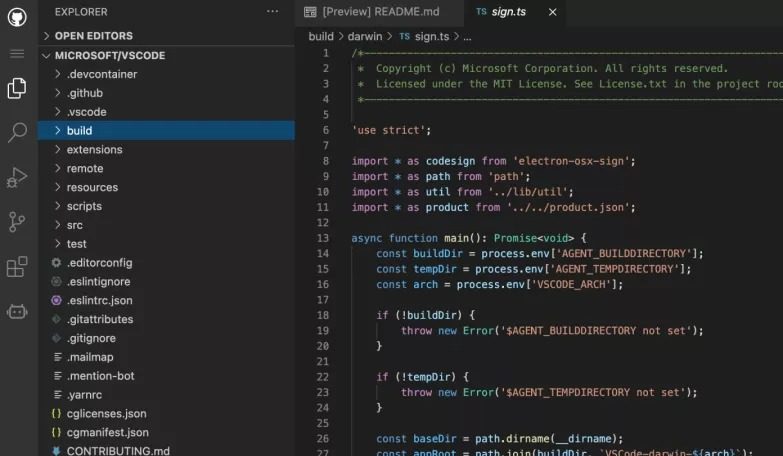The image size is (783, 456).
Task: Select the build folder in the explorer
Action: (x=79, y=131)
